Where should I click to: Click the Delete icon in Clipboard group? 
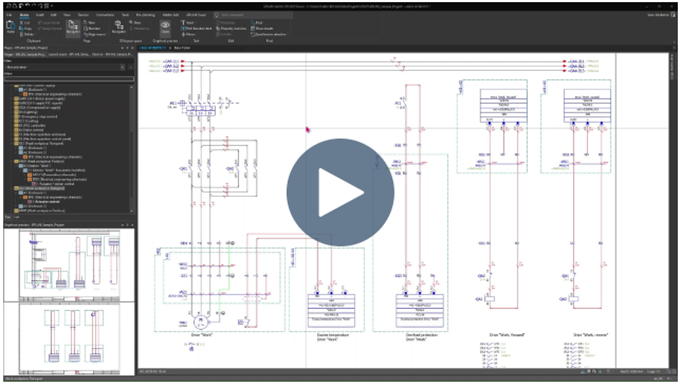coord(26,34)
